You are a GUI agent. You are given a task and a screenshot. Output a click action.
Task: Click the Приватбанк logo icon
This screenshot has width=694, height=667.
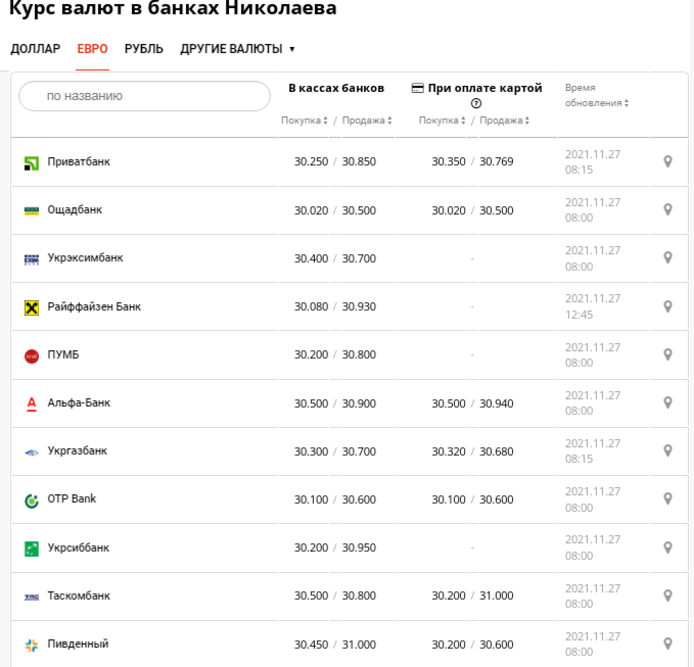[x=31, y=163]
